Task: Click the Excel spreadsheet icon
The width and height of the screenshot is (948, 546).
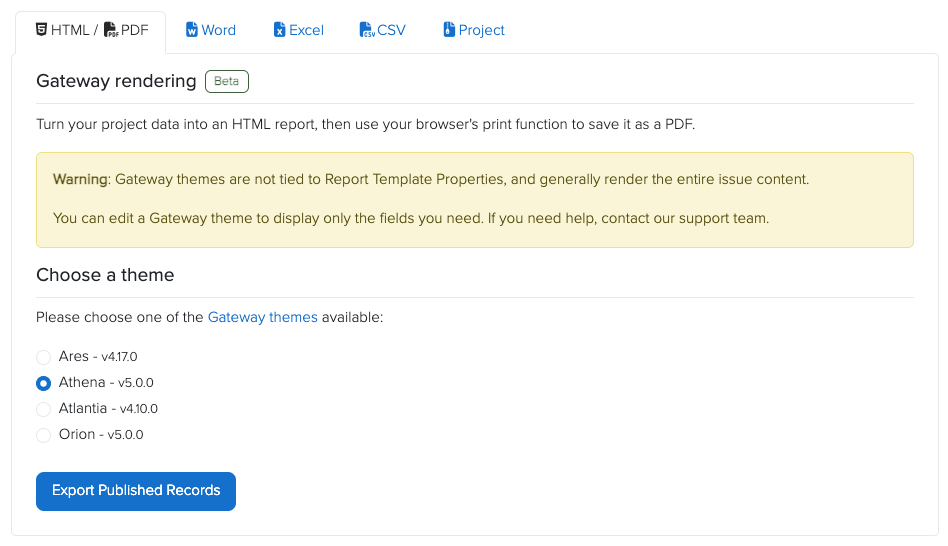Action: click(x=279, y=30)
